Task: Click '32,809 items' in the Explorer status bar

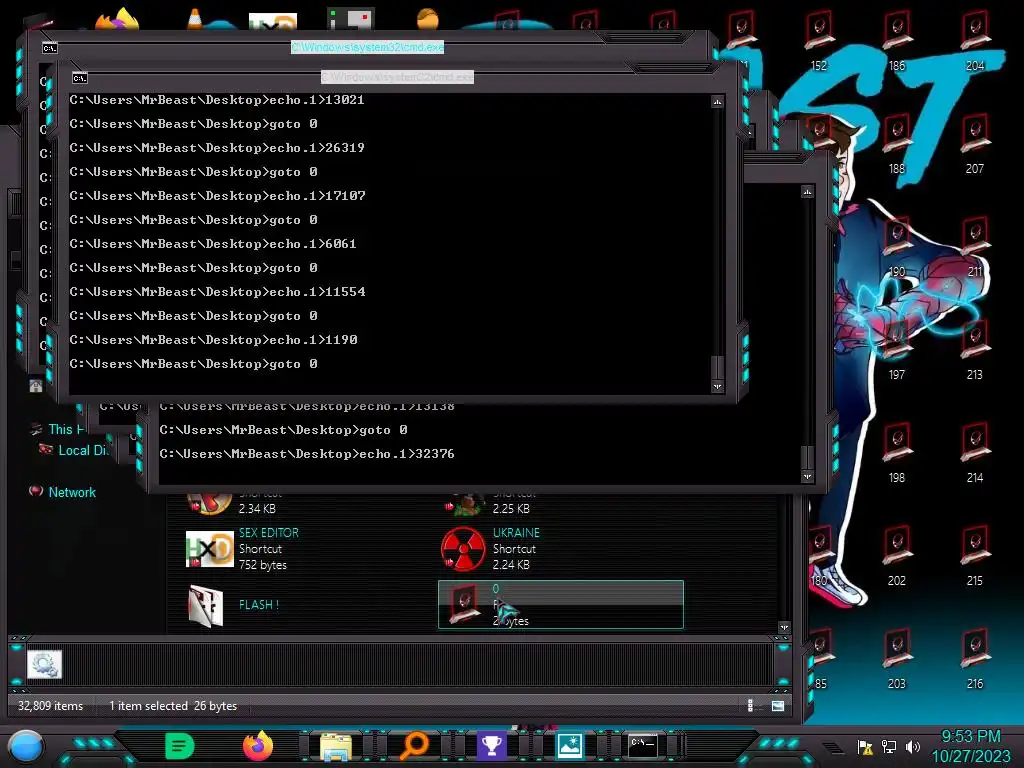Action: point(50,706)
